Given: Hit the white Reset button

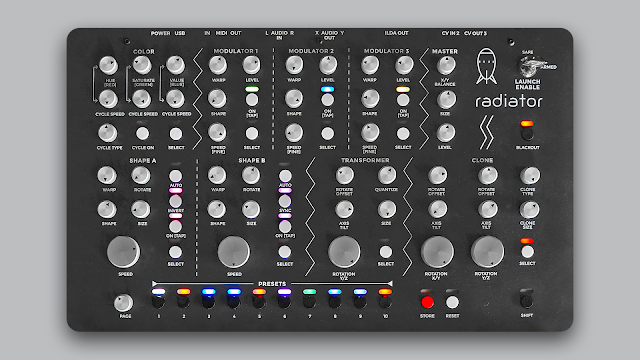Looking at the screenshot, I should click(x=452, y=302).
